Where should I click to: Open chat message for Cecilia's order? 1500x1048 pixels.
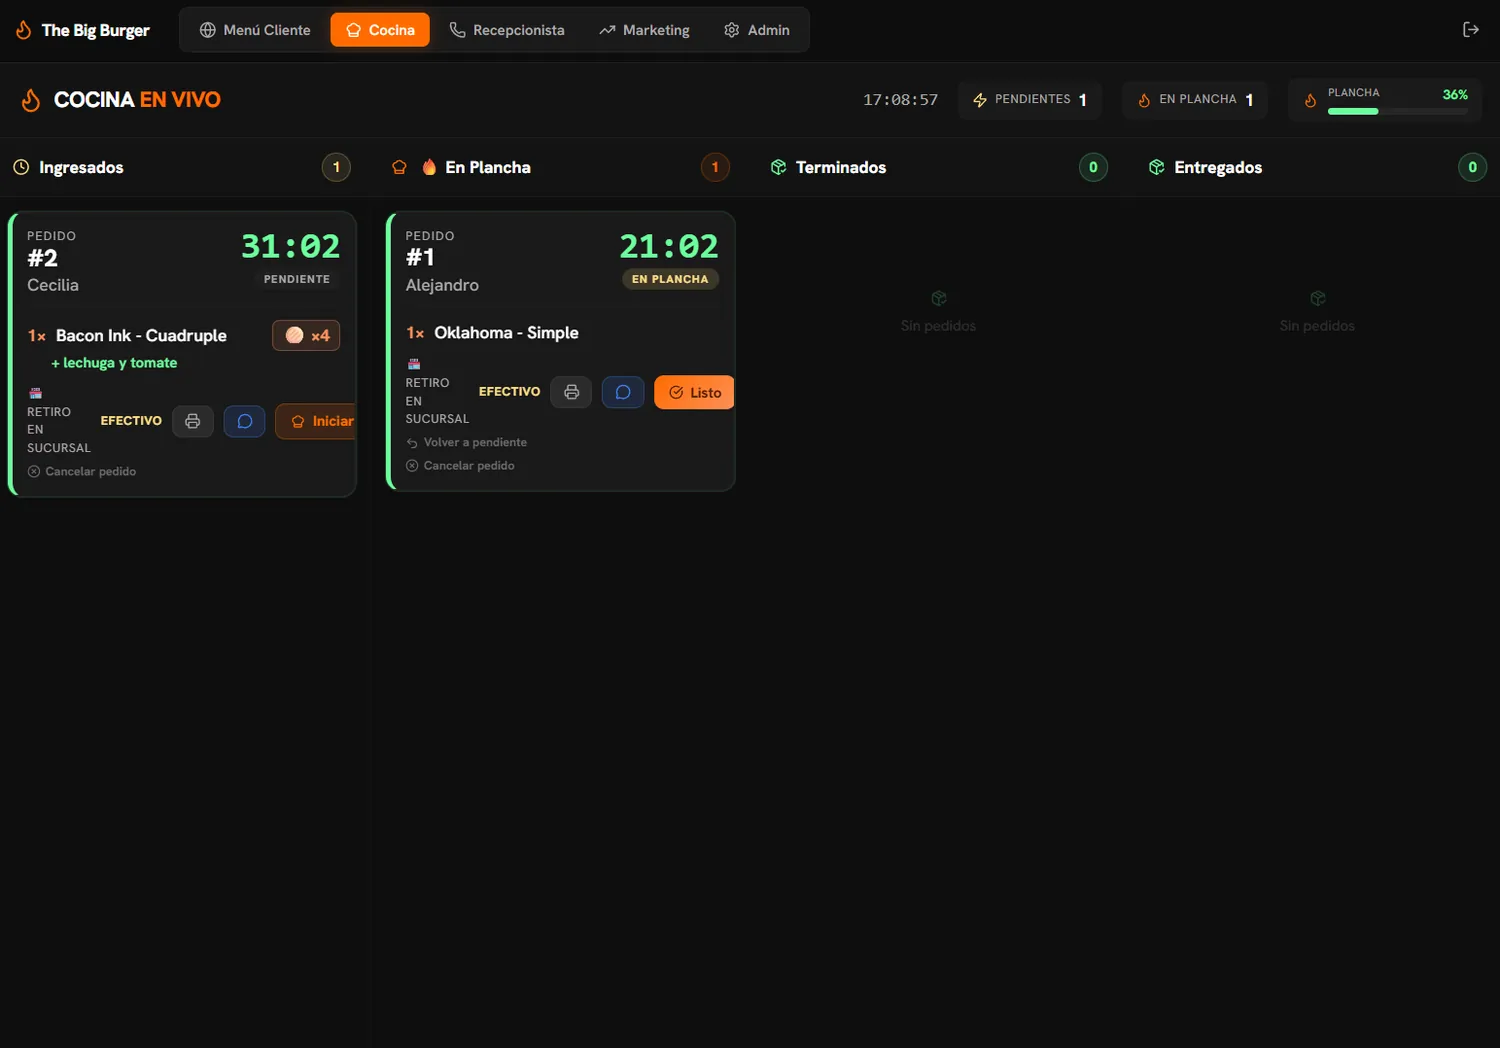[x=245, y=421]
